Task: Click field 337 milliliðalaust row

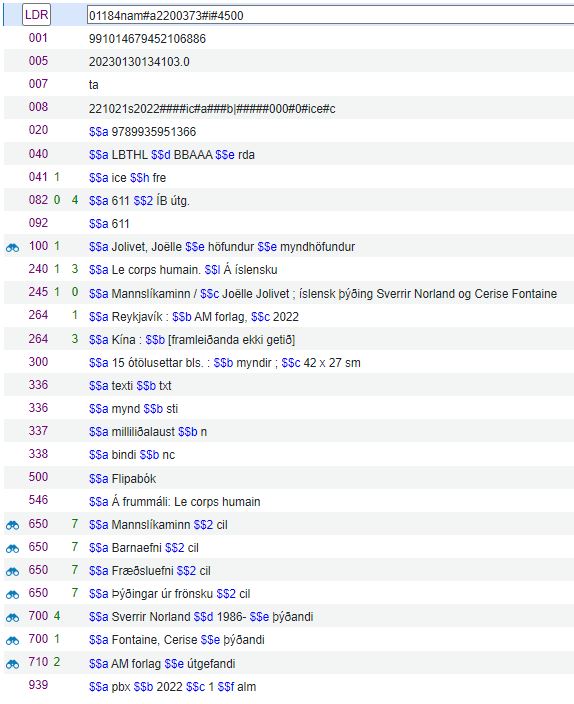Action: coord(148,432)
